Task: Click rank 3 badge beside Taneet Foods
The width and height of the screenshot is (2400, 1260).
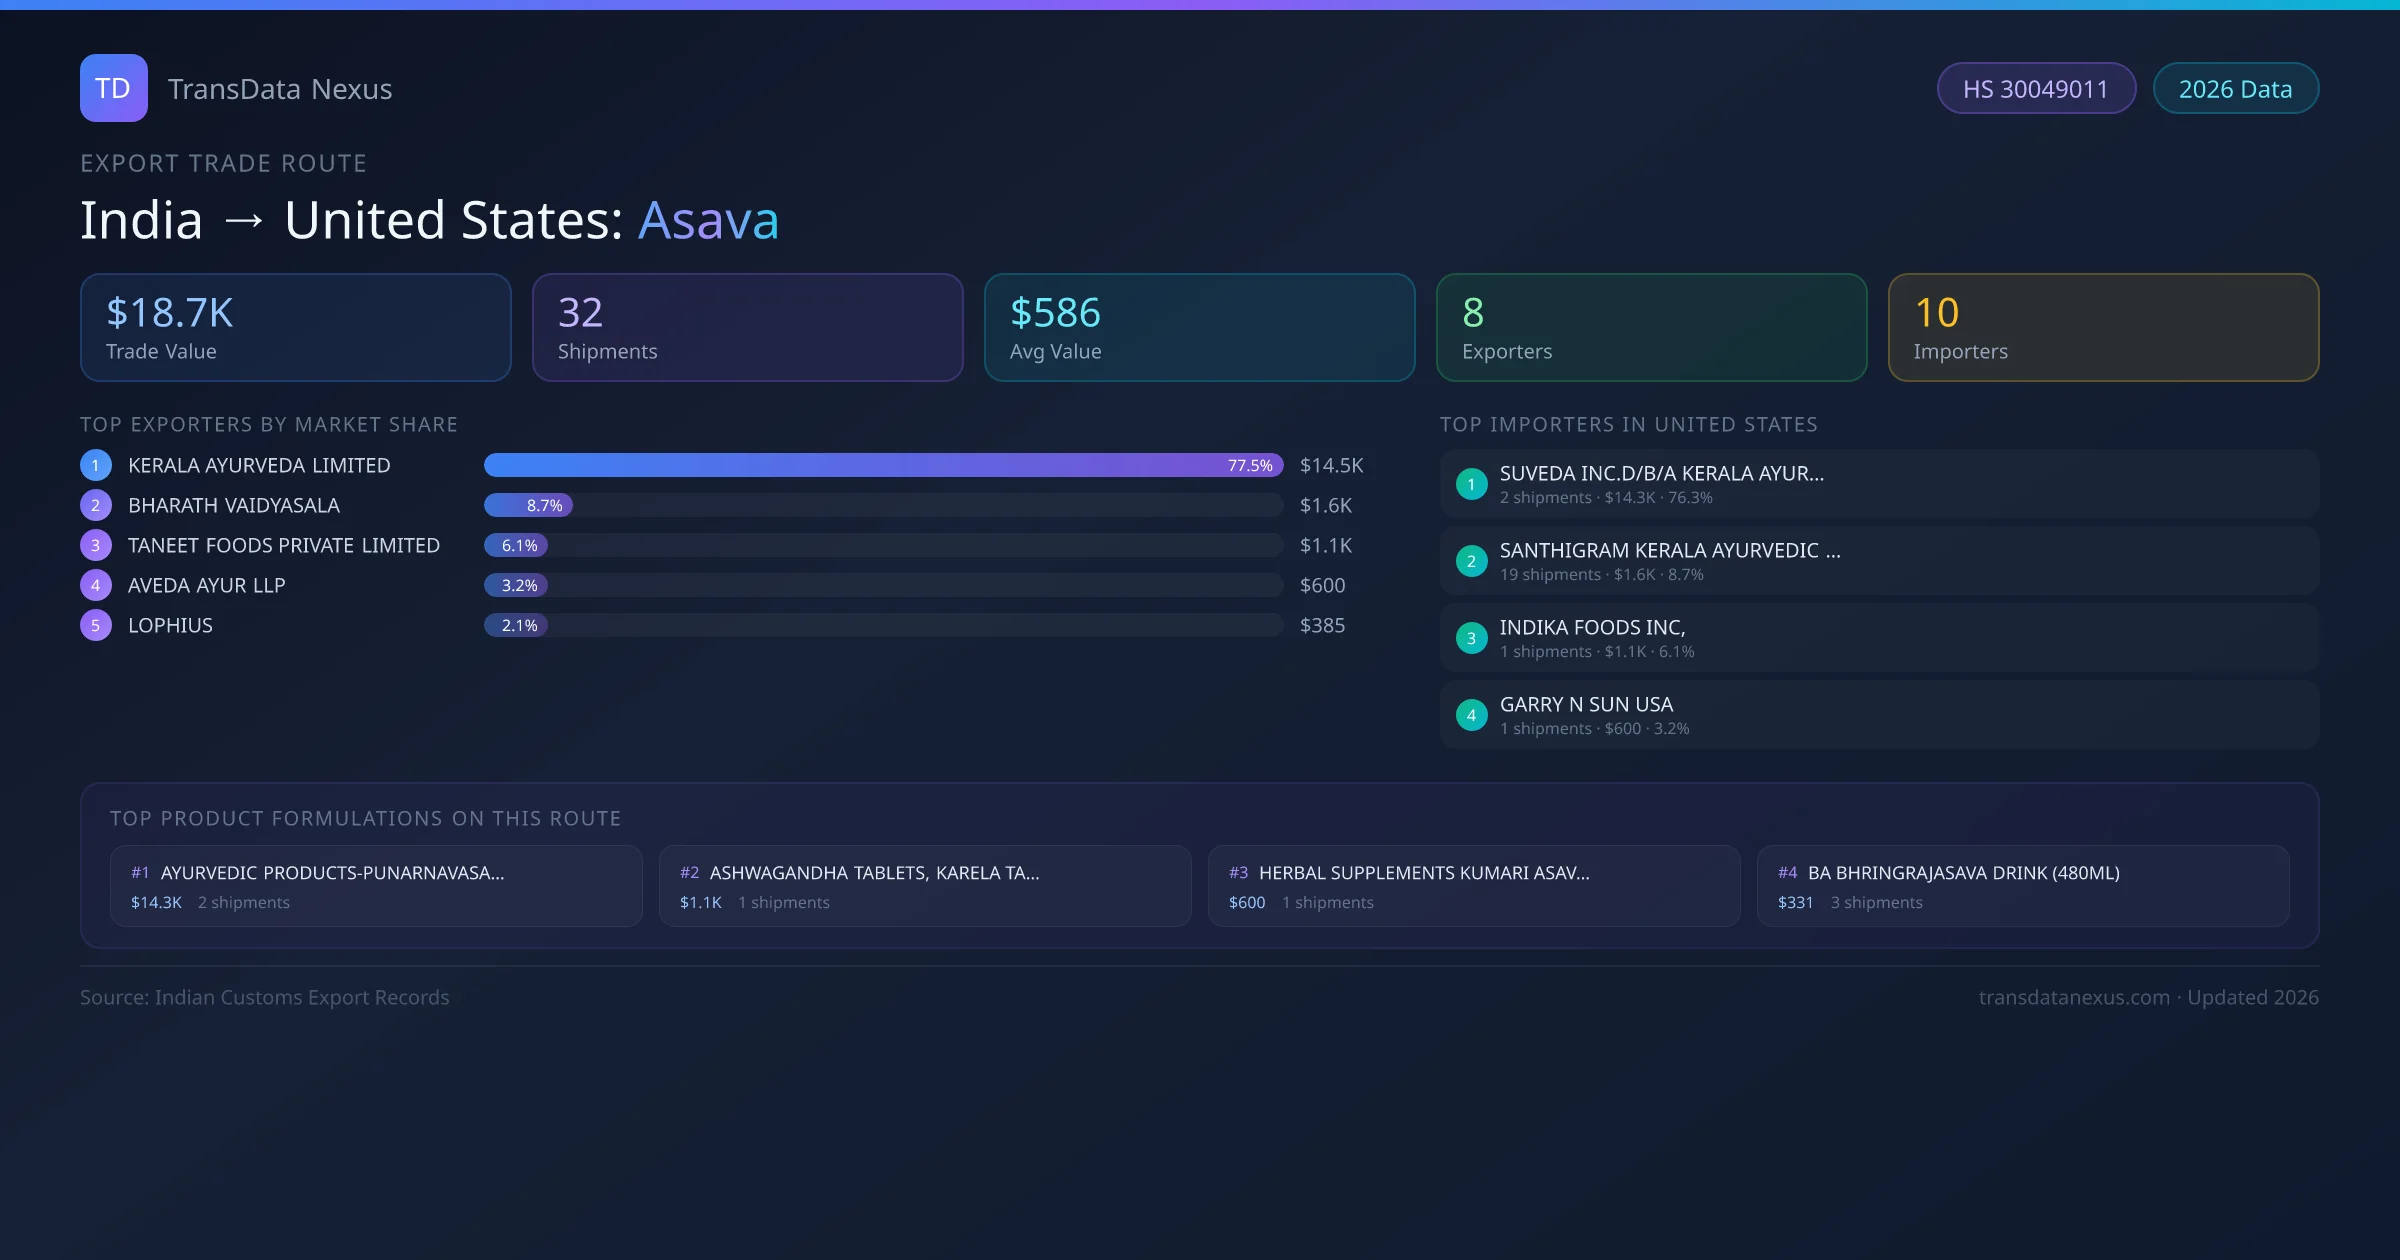Action: 95,545
